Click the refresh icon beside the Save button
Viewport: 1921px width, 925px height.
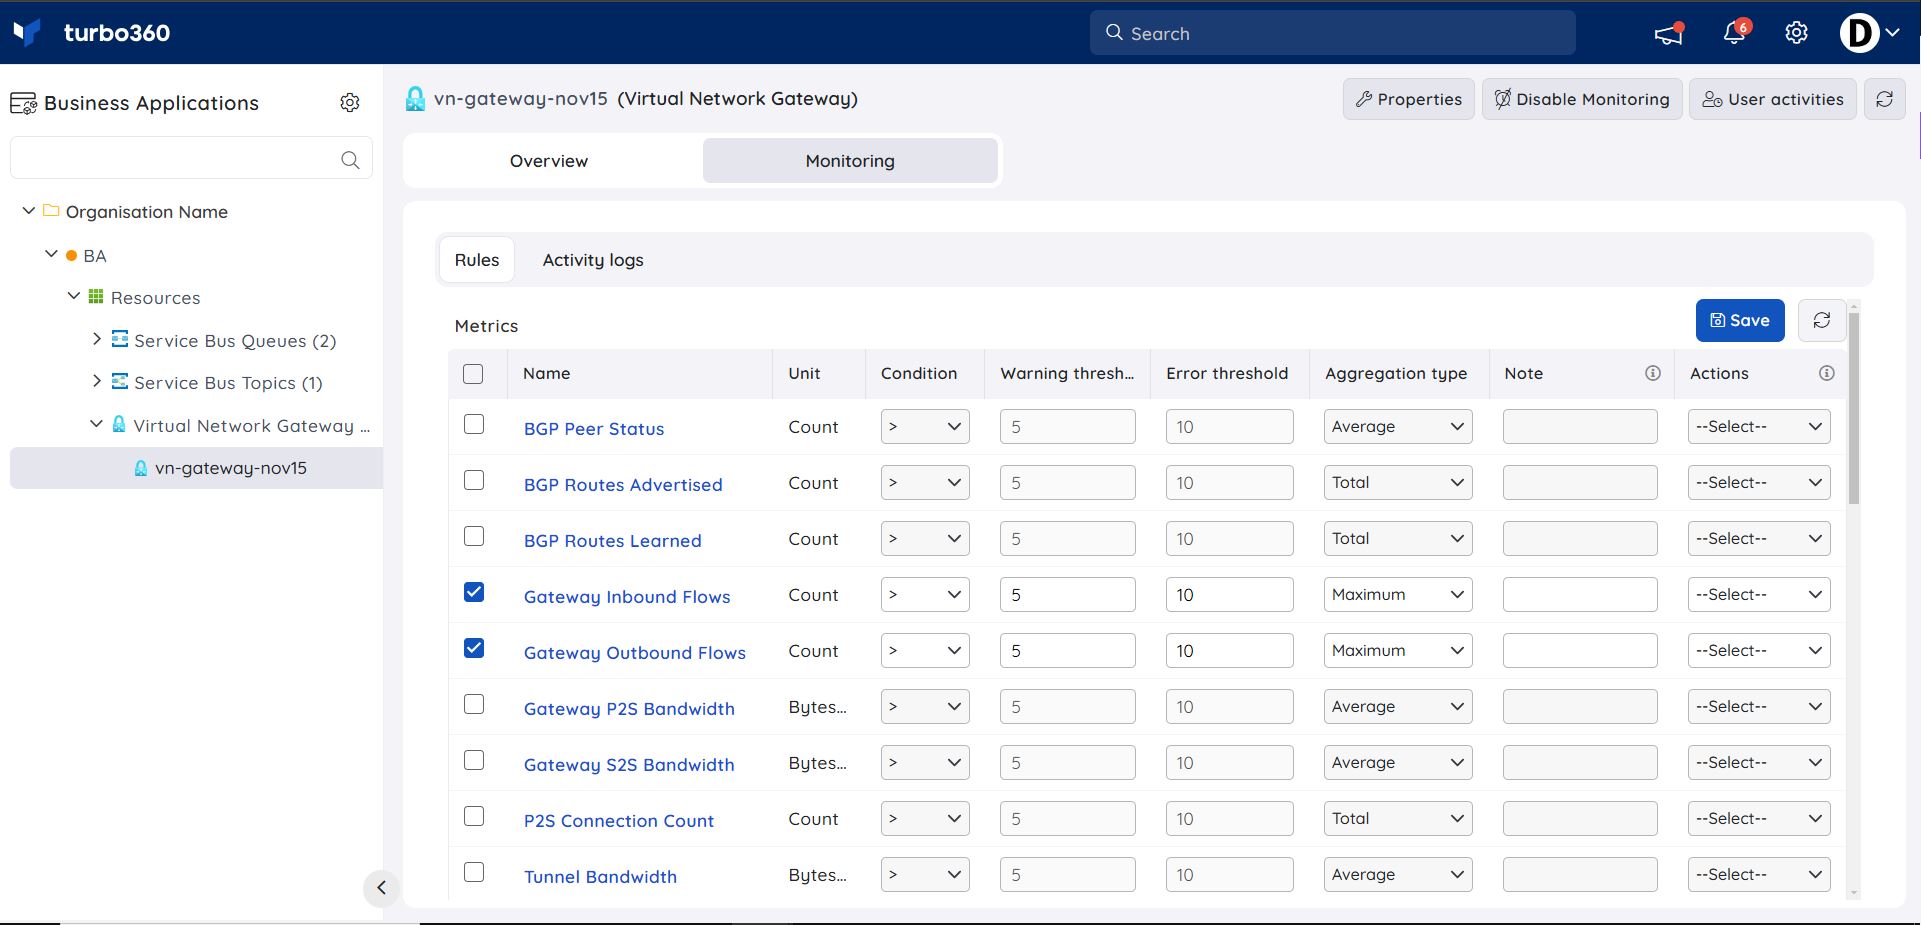(x=1821, y=320)
